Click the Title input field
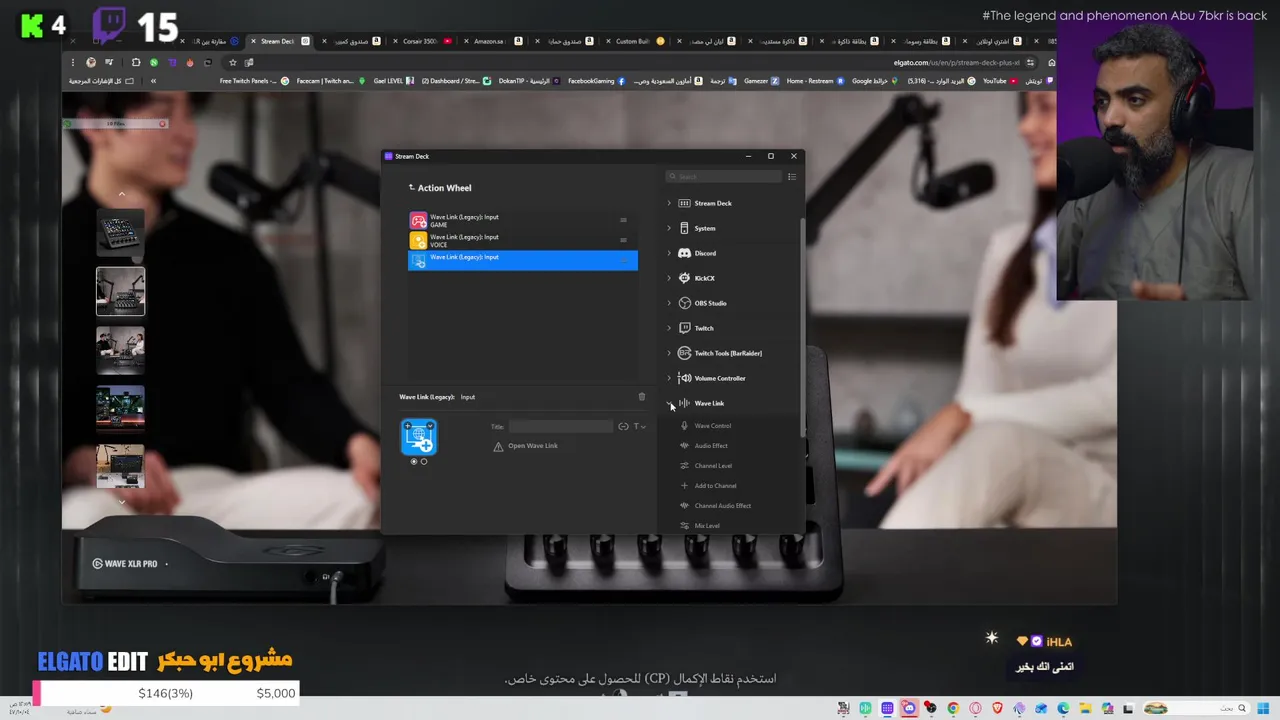 560,426
